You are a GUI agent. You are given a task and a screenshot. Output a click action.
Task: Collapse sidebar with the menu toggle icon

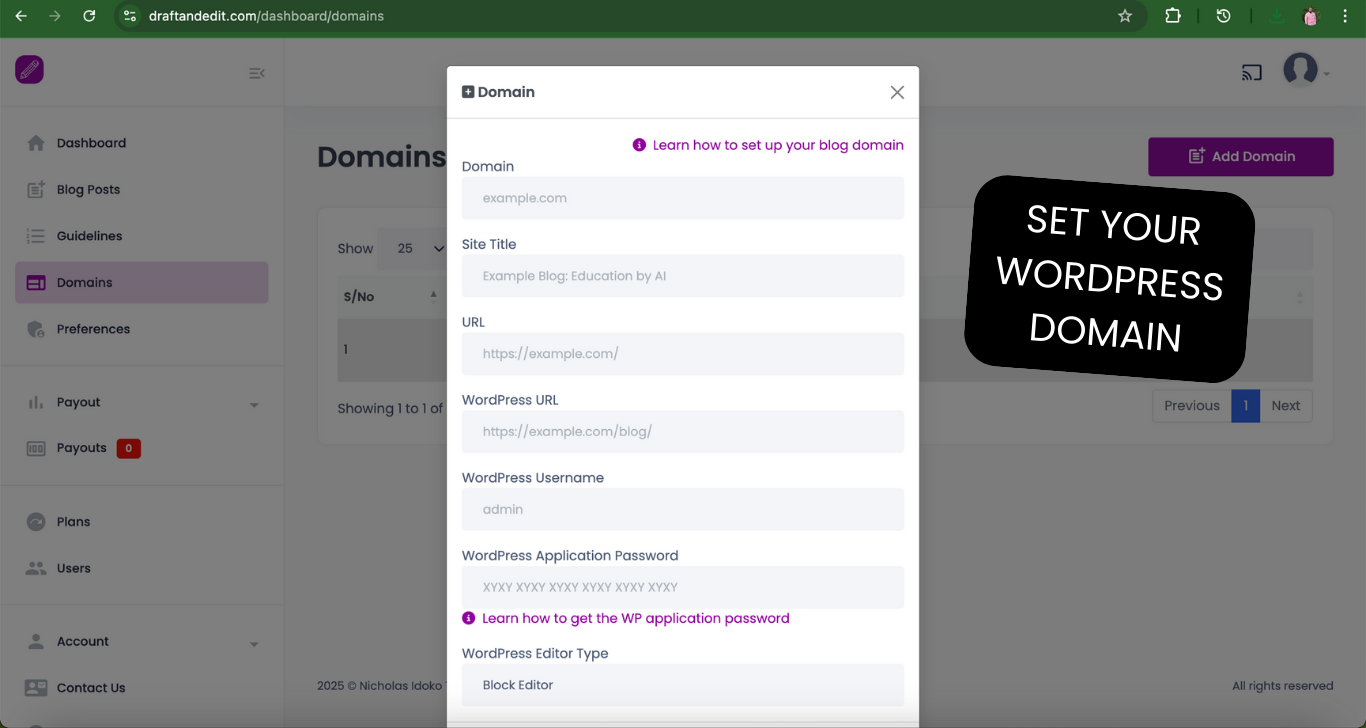[257, 73]
